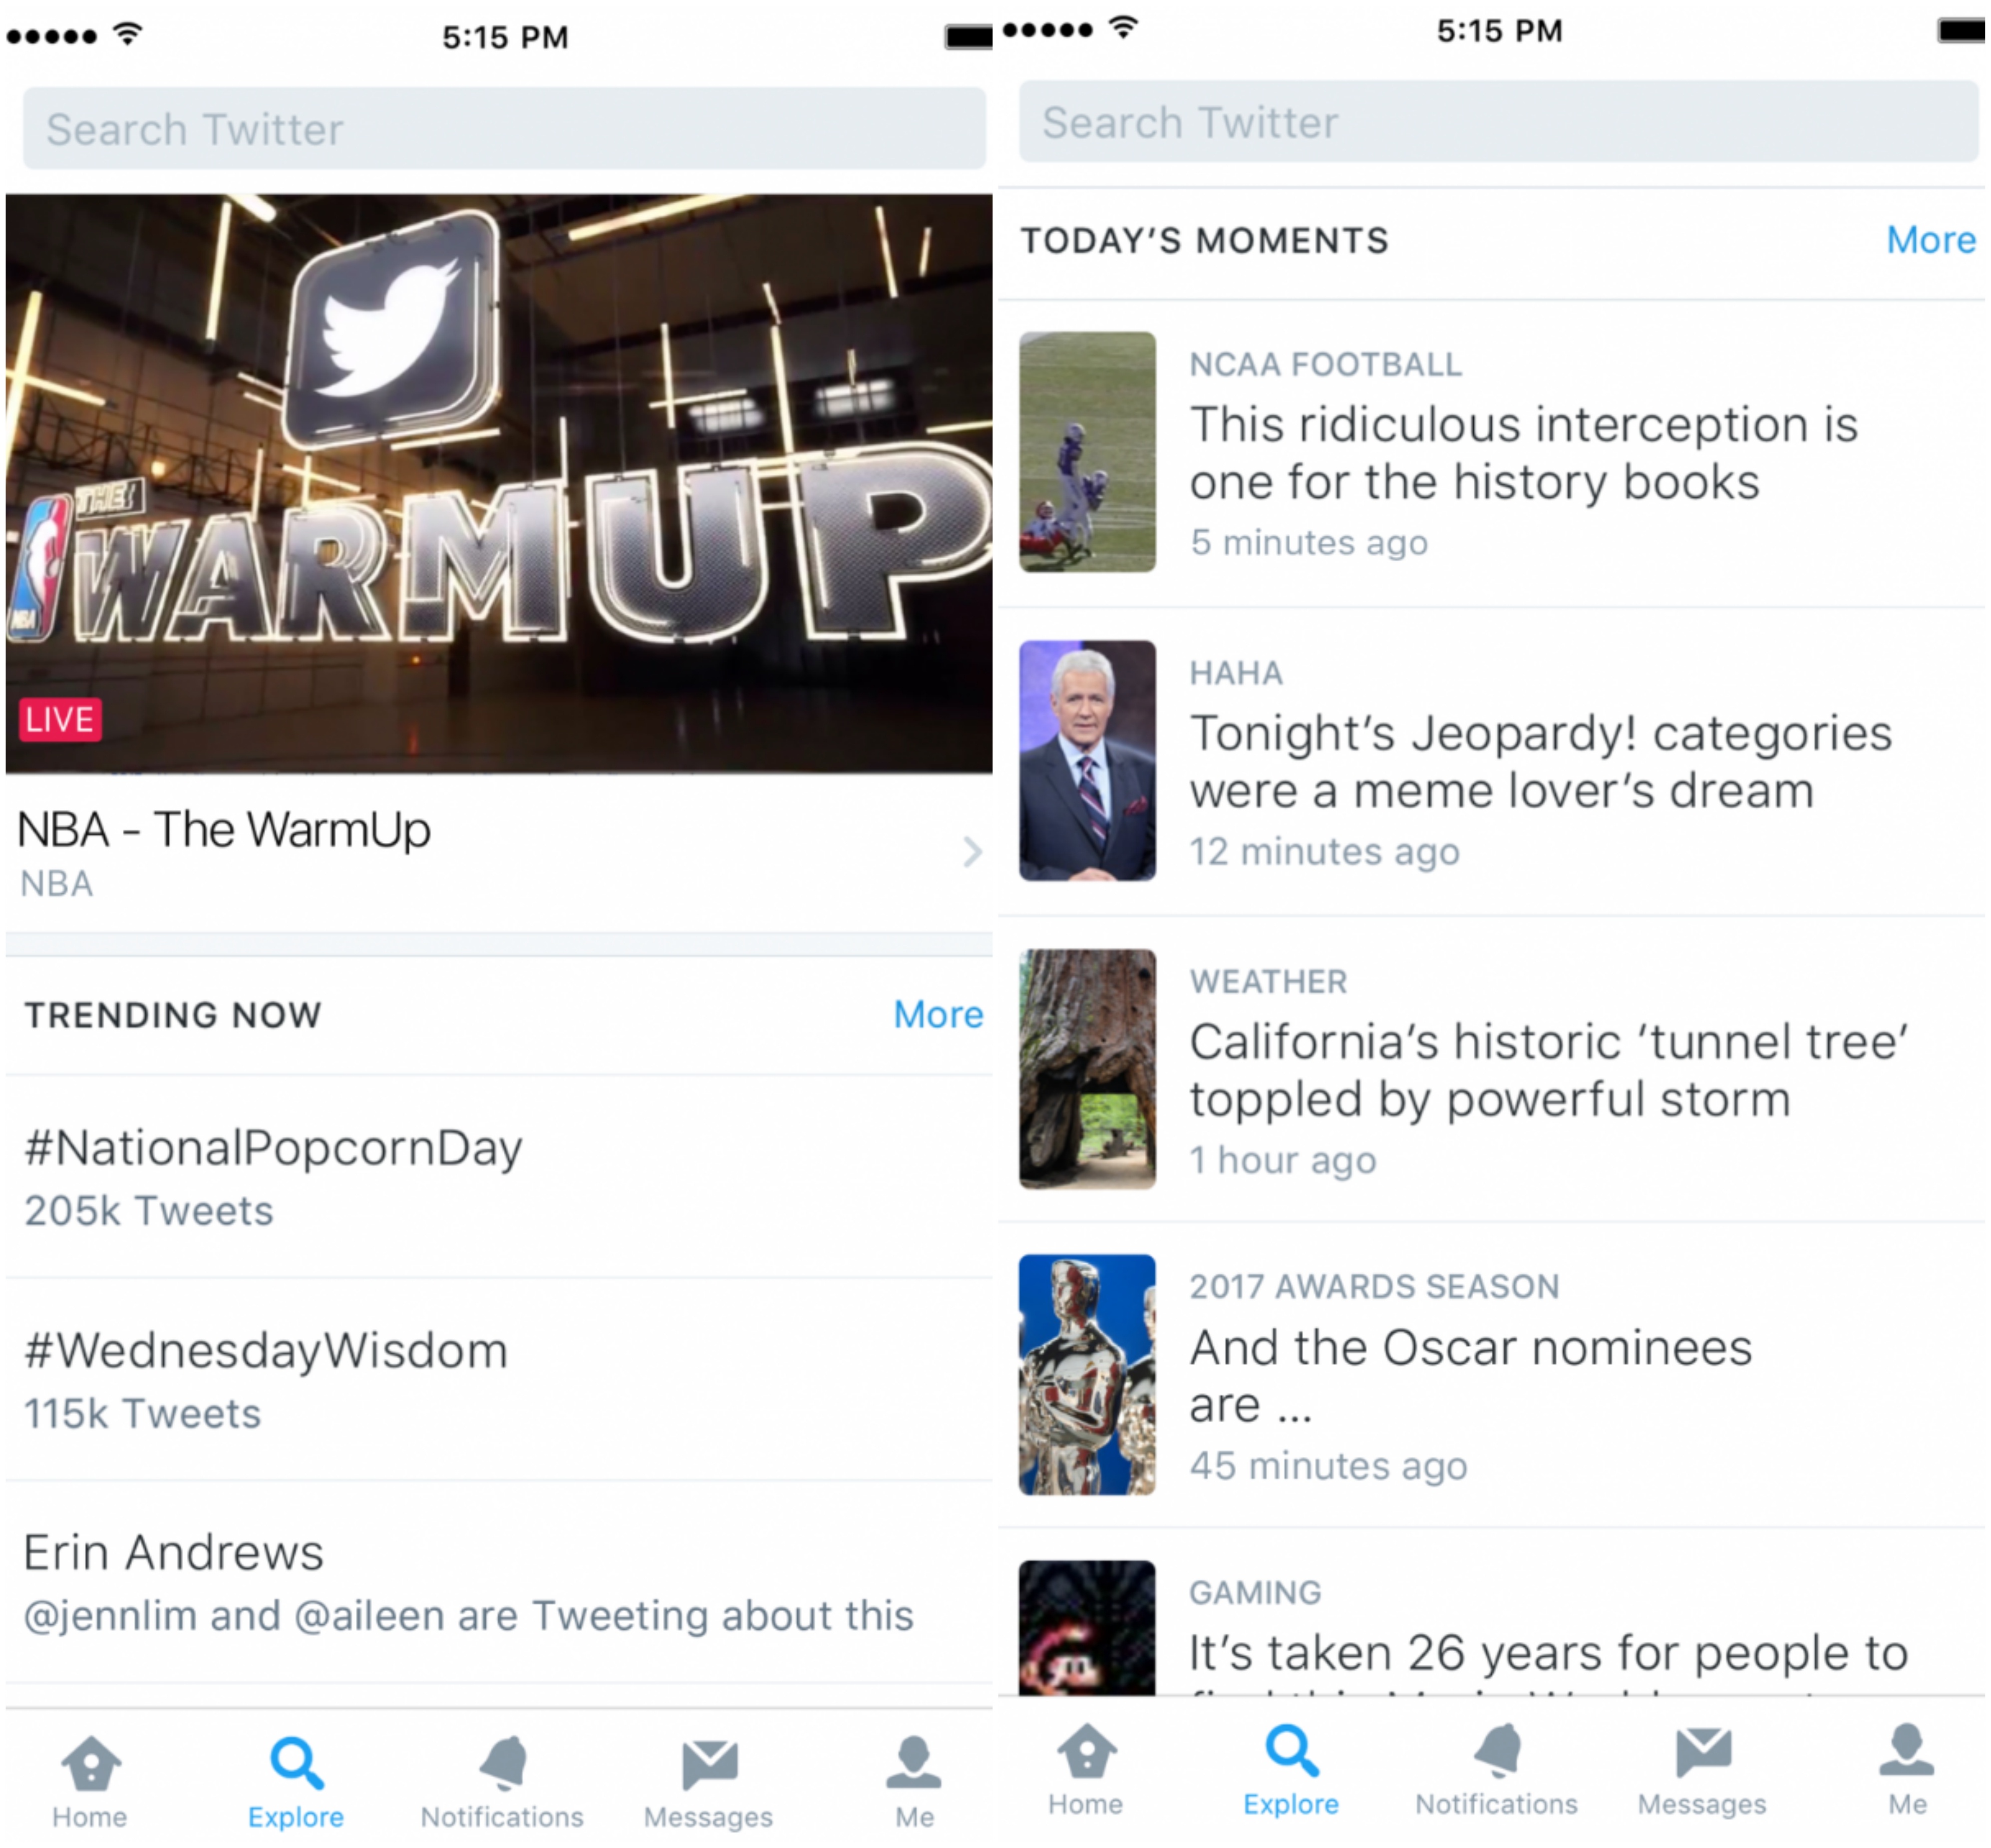Open Messages with the envelope icon
The height and width of the screenshot is (1848, 1991).
[x=708, y=1770]
